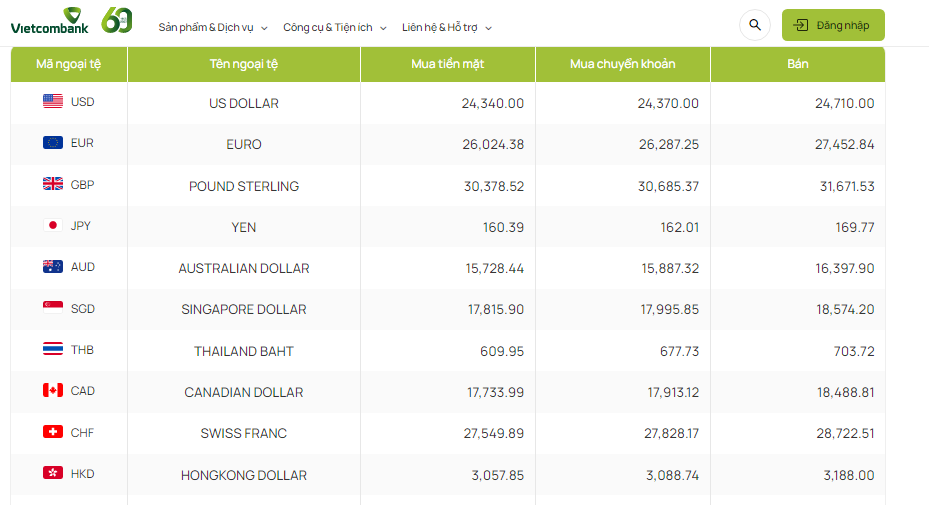This screenshot has height=505, width=929.
Task: Click the Canada flag icon
Action: tap(53, 390)
